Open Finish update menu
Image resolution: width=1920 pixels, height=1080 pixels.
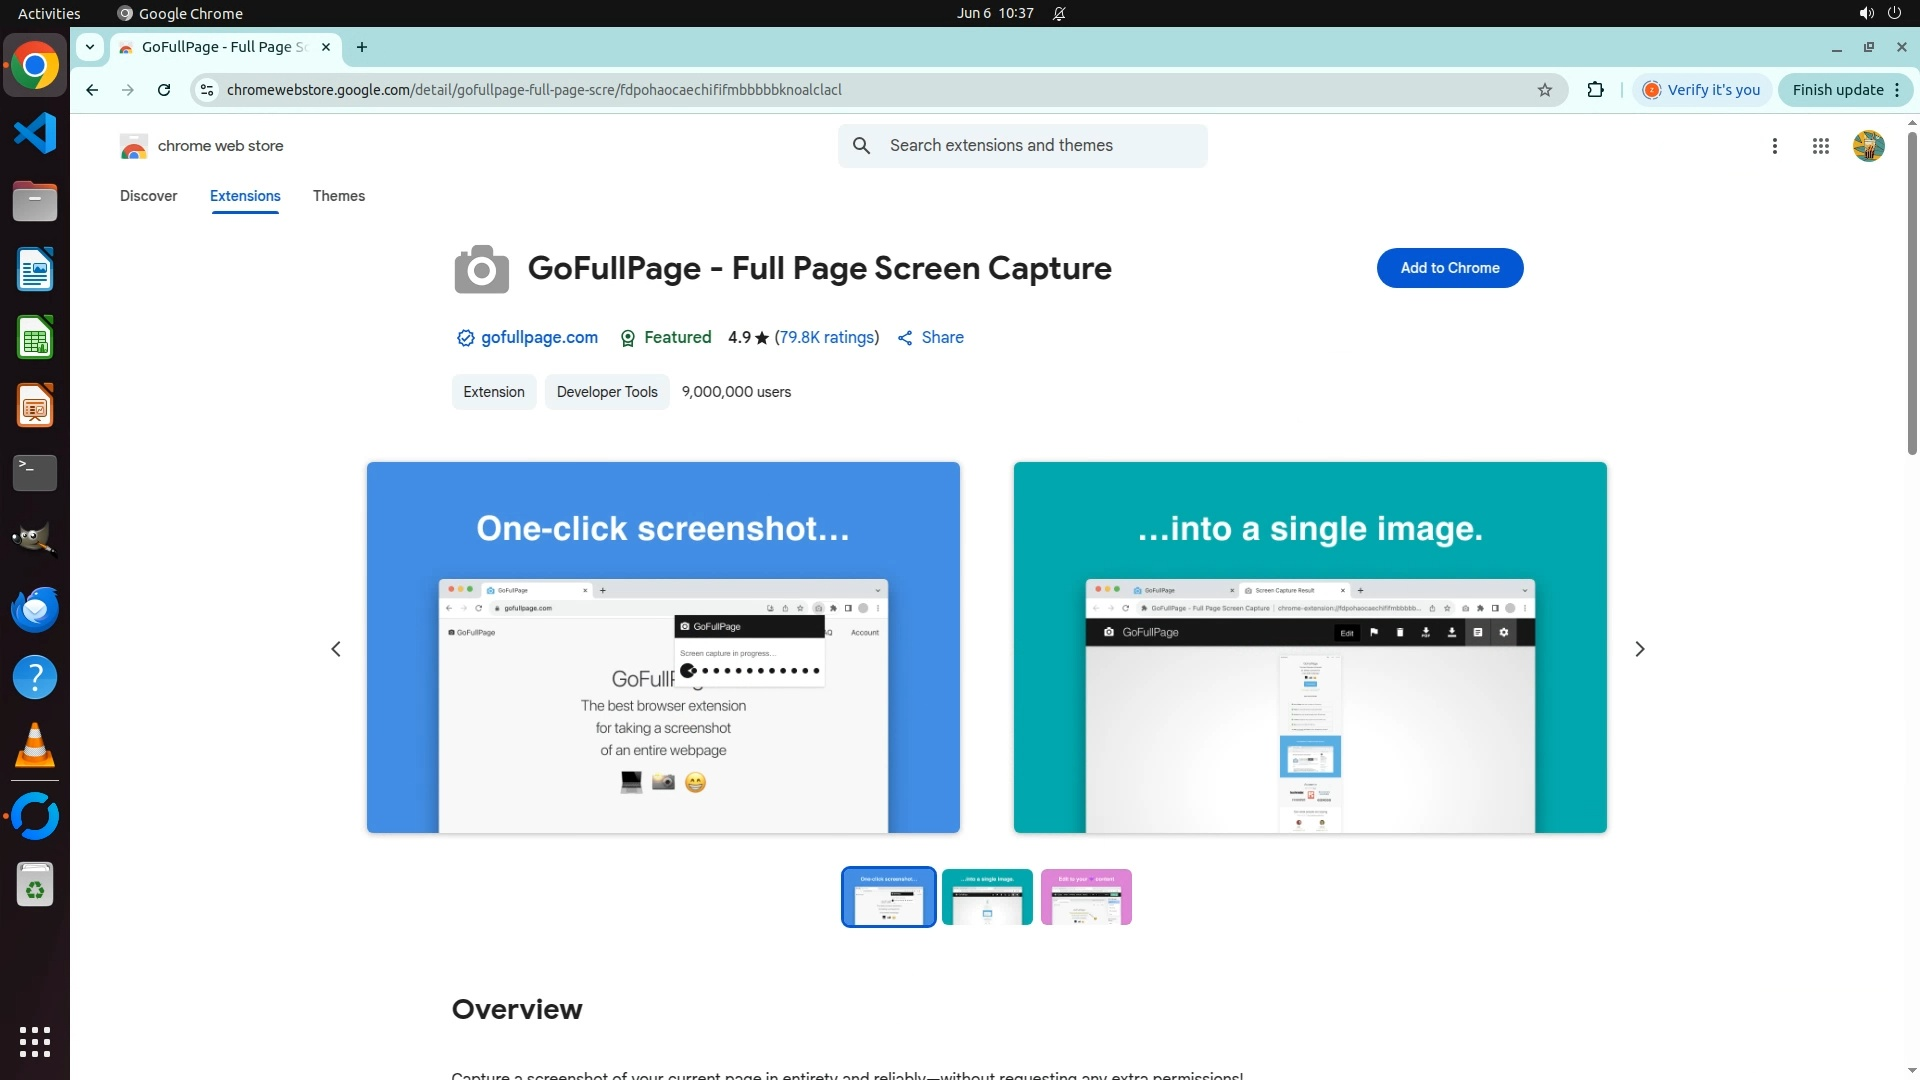[1845, 90]
